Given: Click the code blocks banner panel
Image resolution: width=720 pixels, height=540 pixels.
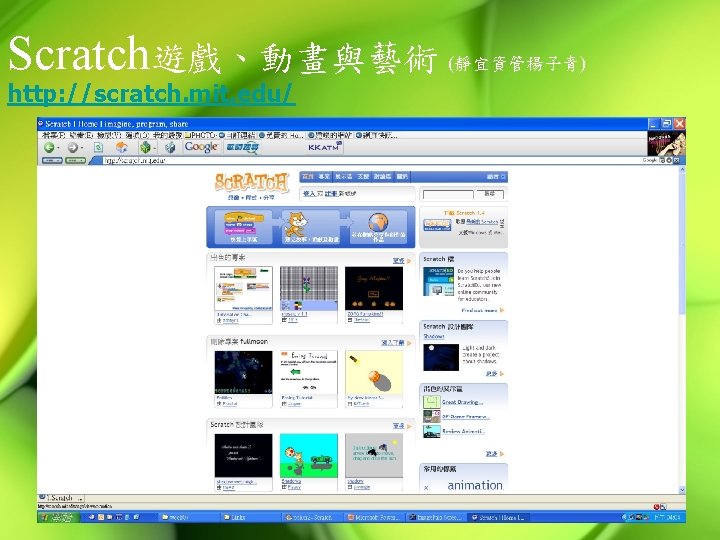Looking at the screenshot, I should click(x=243, y=227).
